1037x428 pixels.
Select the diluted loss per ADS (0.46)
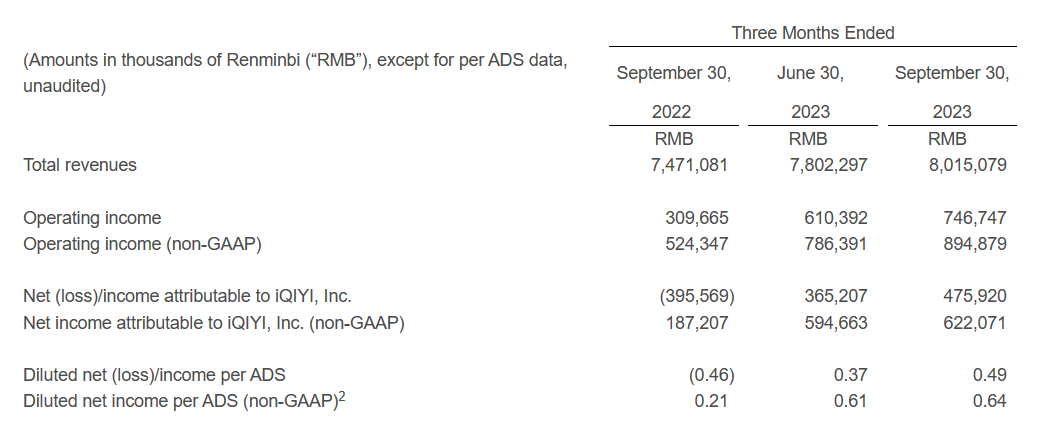coord(711,375)
